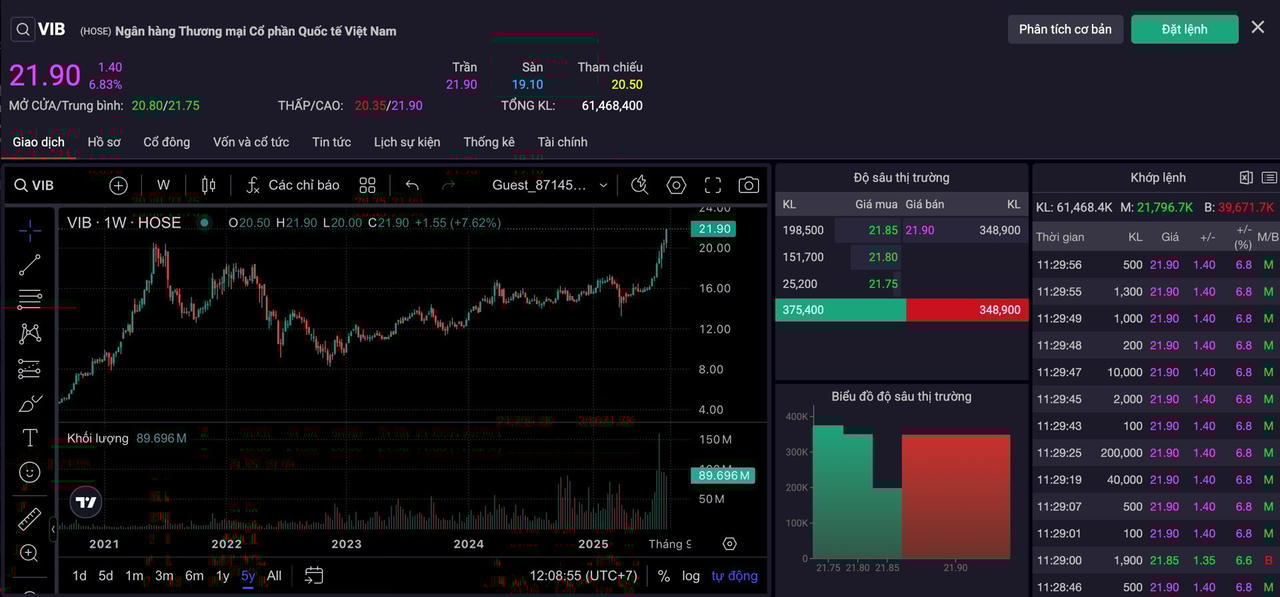This screenshot has height=597, width=1280.
Task: Open the Các chỉ báo indicators menu
Action: click(x=293, y=185)
